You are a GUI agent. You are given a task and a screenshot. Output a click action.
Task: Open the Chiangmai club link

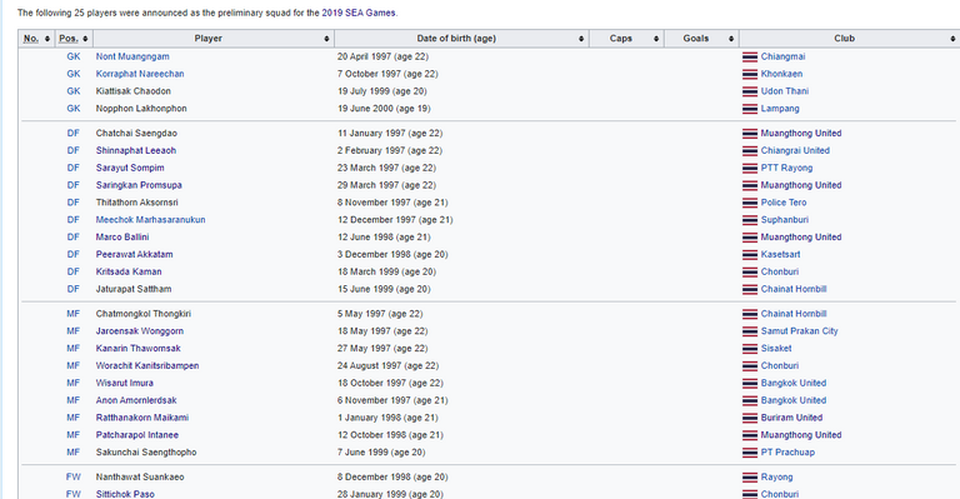click(x=783, y=56)
